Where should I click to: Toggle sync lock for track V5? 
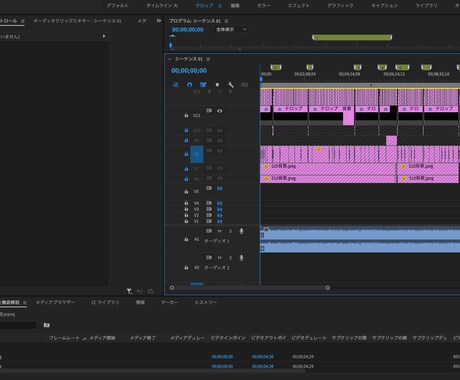(209, 188)
